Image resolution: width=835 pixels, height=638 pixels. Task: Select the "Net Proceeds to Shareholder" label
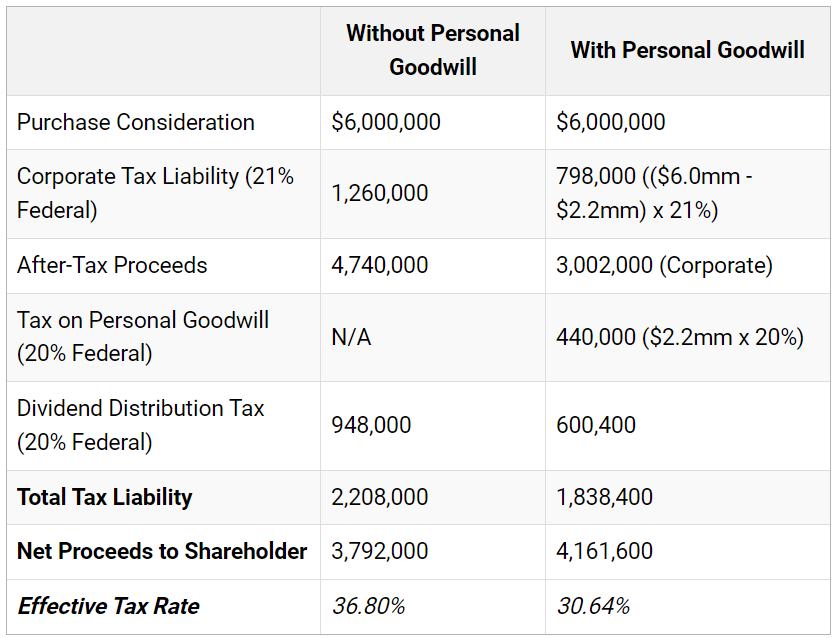(162, 552)
